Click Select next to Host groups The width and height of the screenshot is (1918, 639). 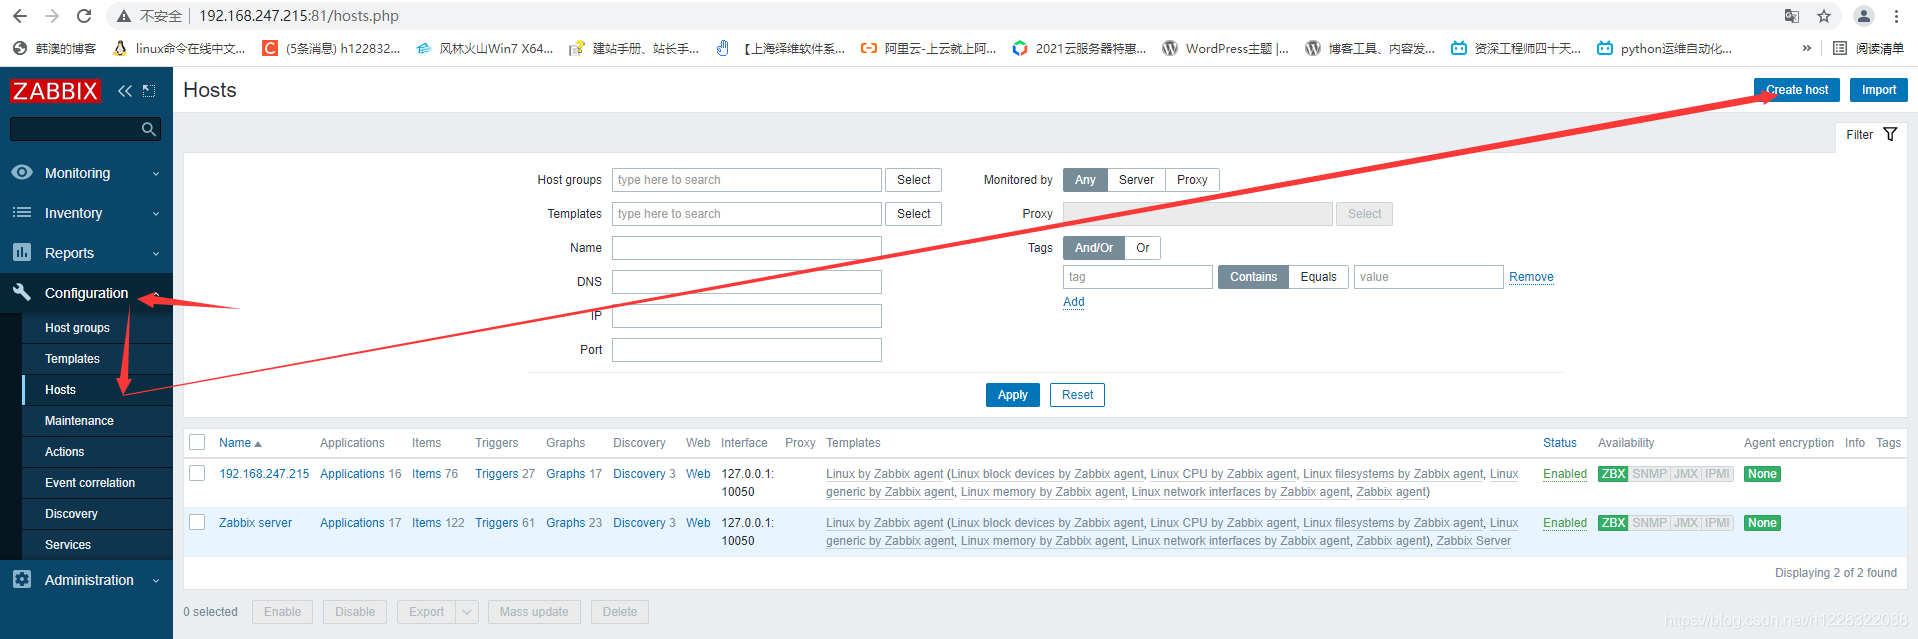913,180
